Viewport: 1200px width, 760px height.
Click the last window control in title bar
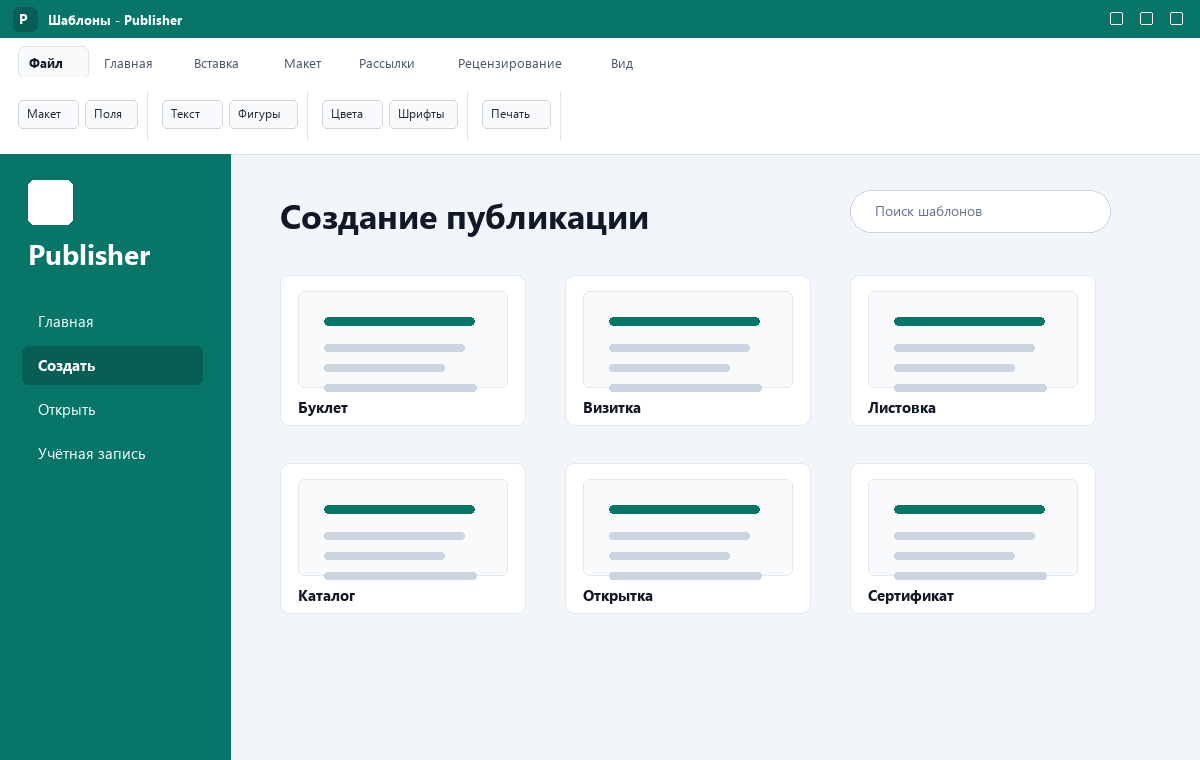[x=1177, y=19]
